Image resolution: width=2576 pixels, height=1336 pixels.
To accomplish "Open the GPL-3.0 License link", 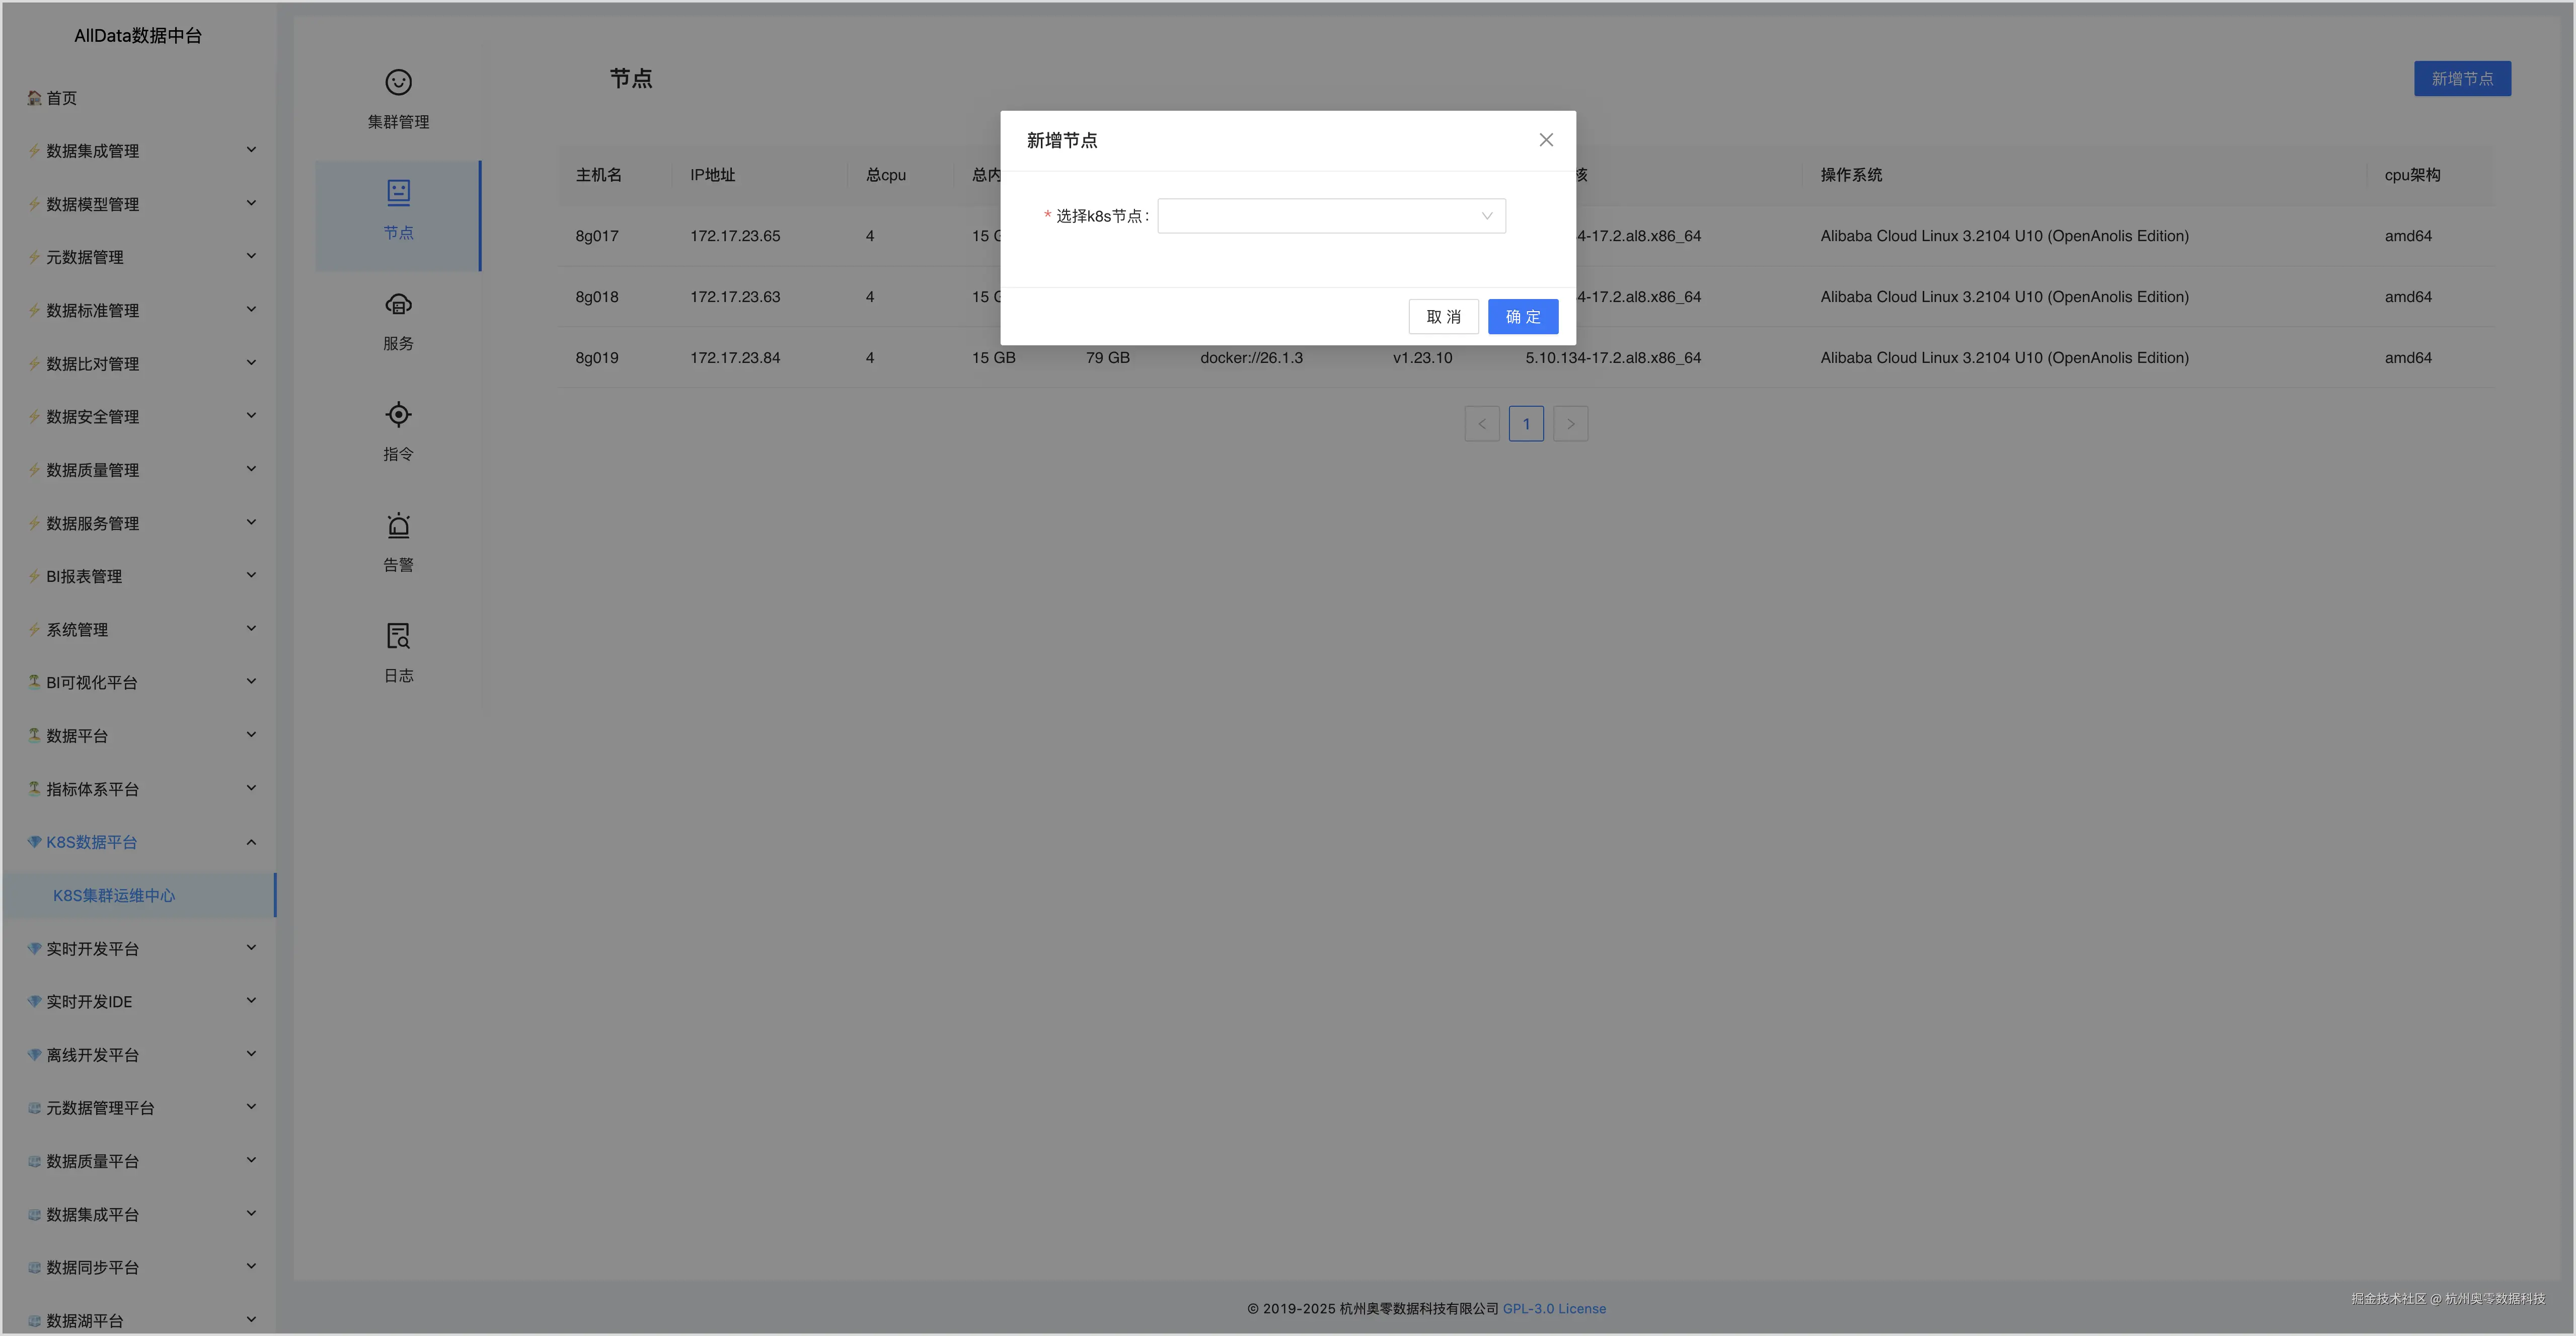I will pyautogui.click(x=1554, y=1308).
